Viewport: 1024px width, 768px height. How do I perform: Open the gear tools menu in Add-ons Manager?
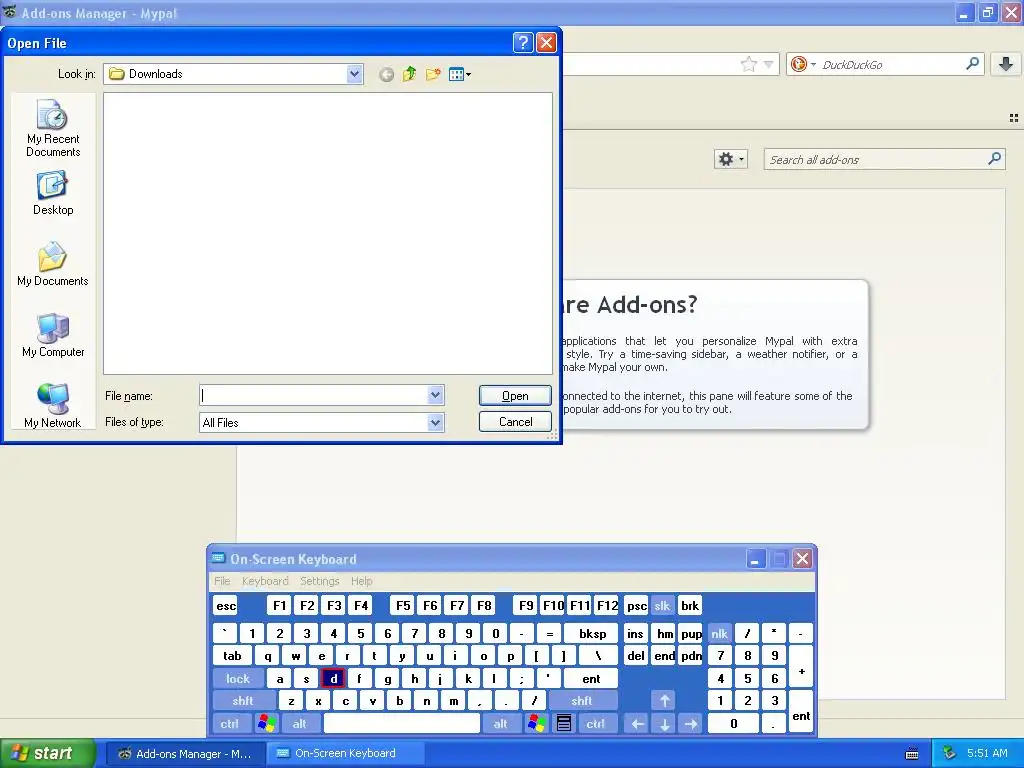click(x=730, y=159)
